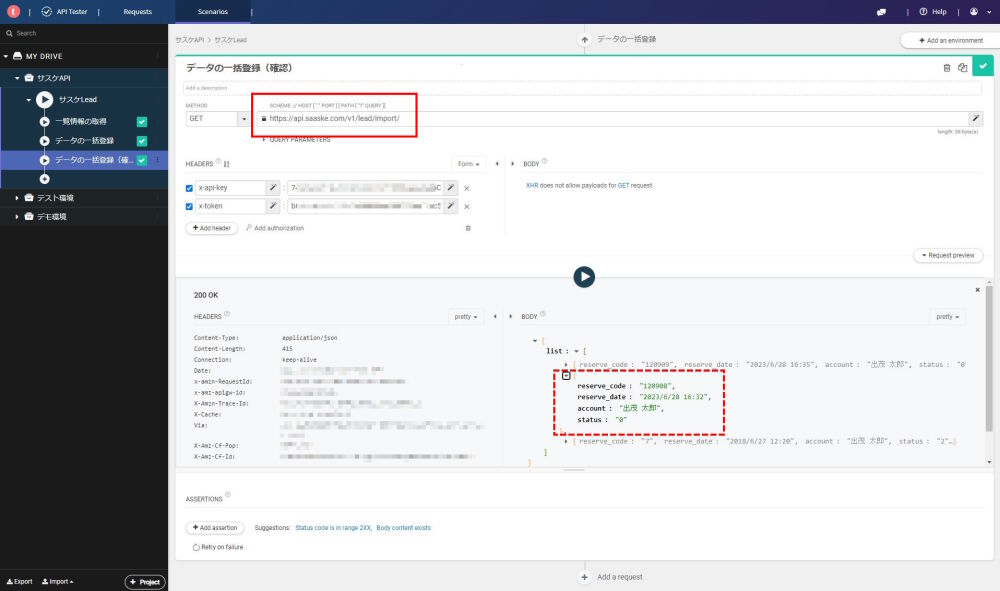Click the Add header button

[212, 228]
